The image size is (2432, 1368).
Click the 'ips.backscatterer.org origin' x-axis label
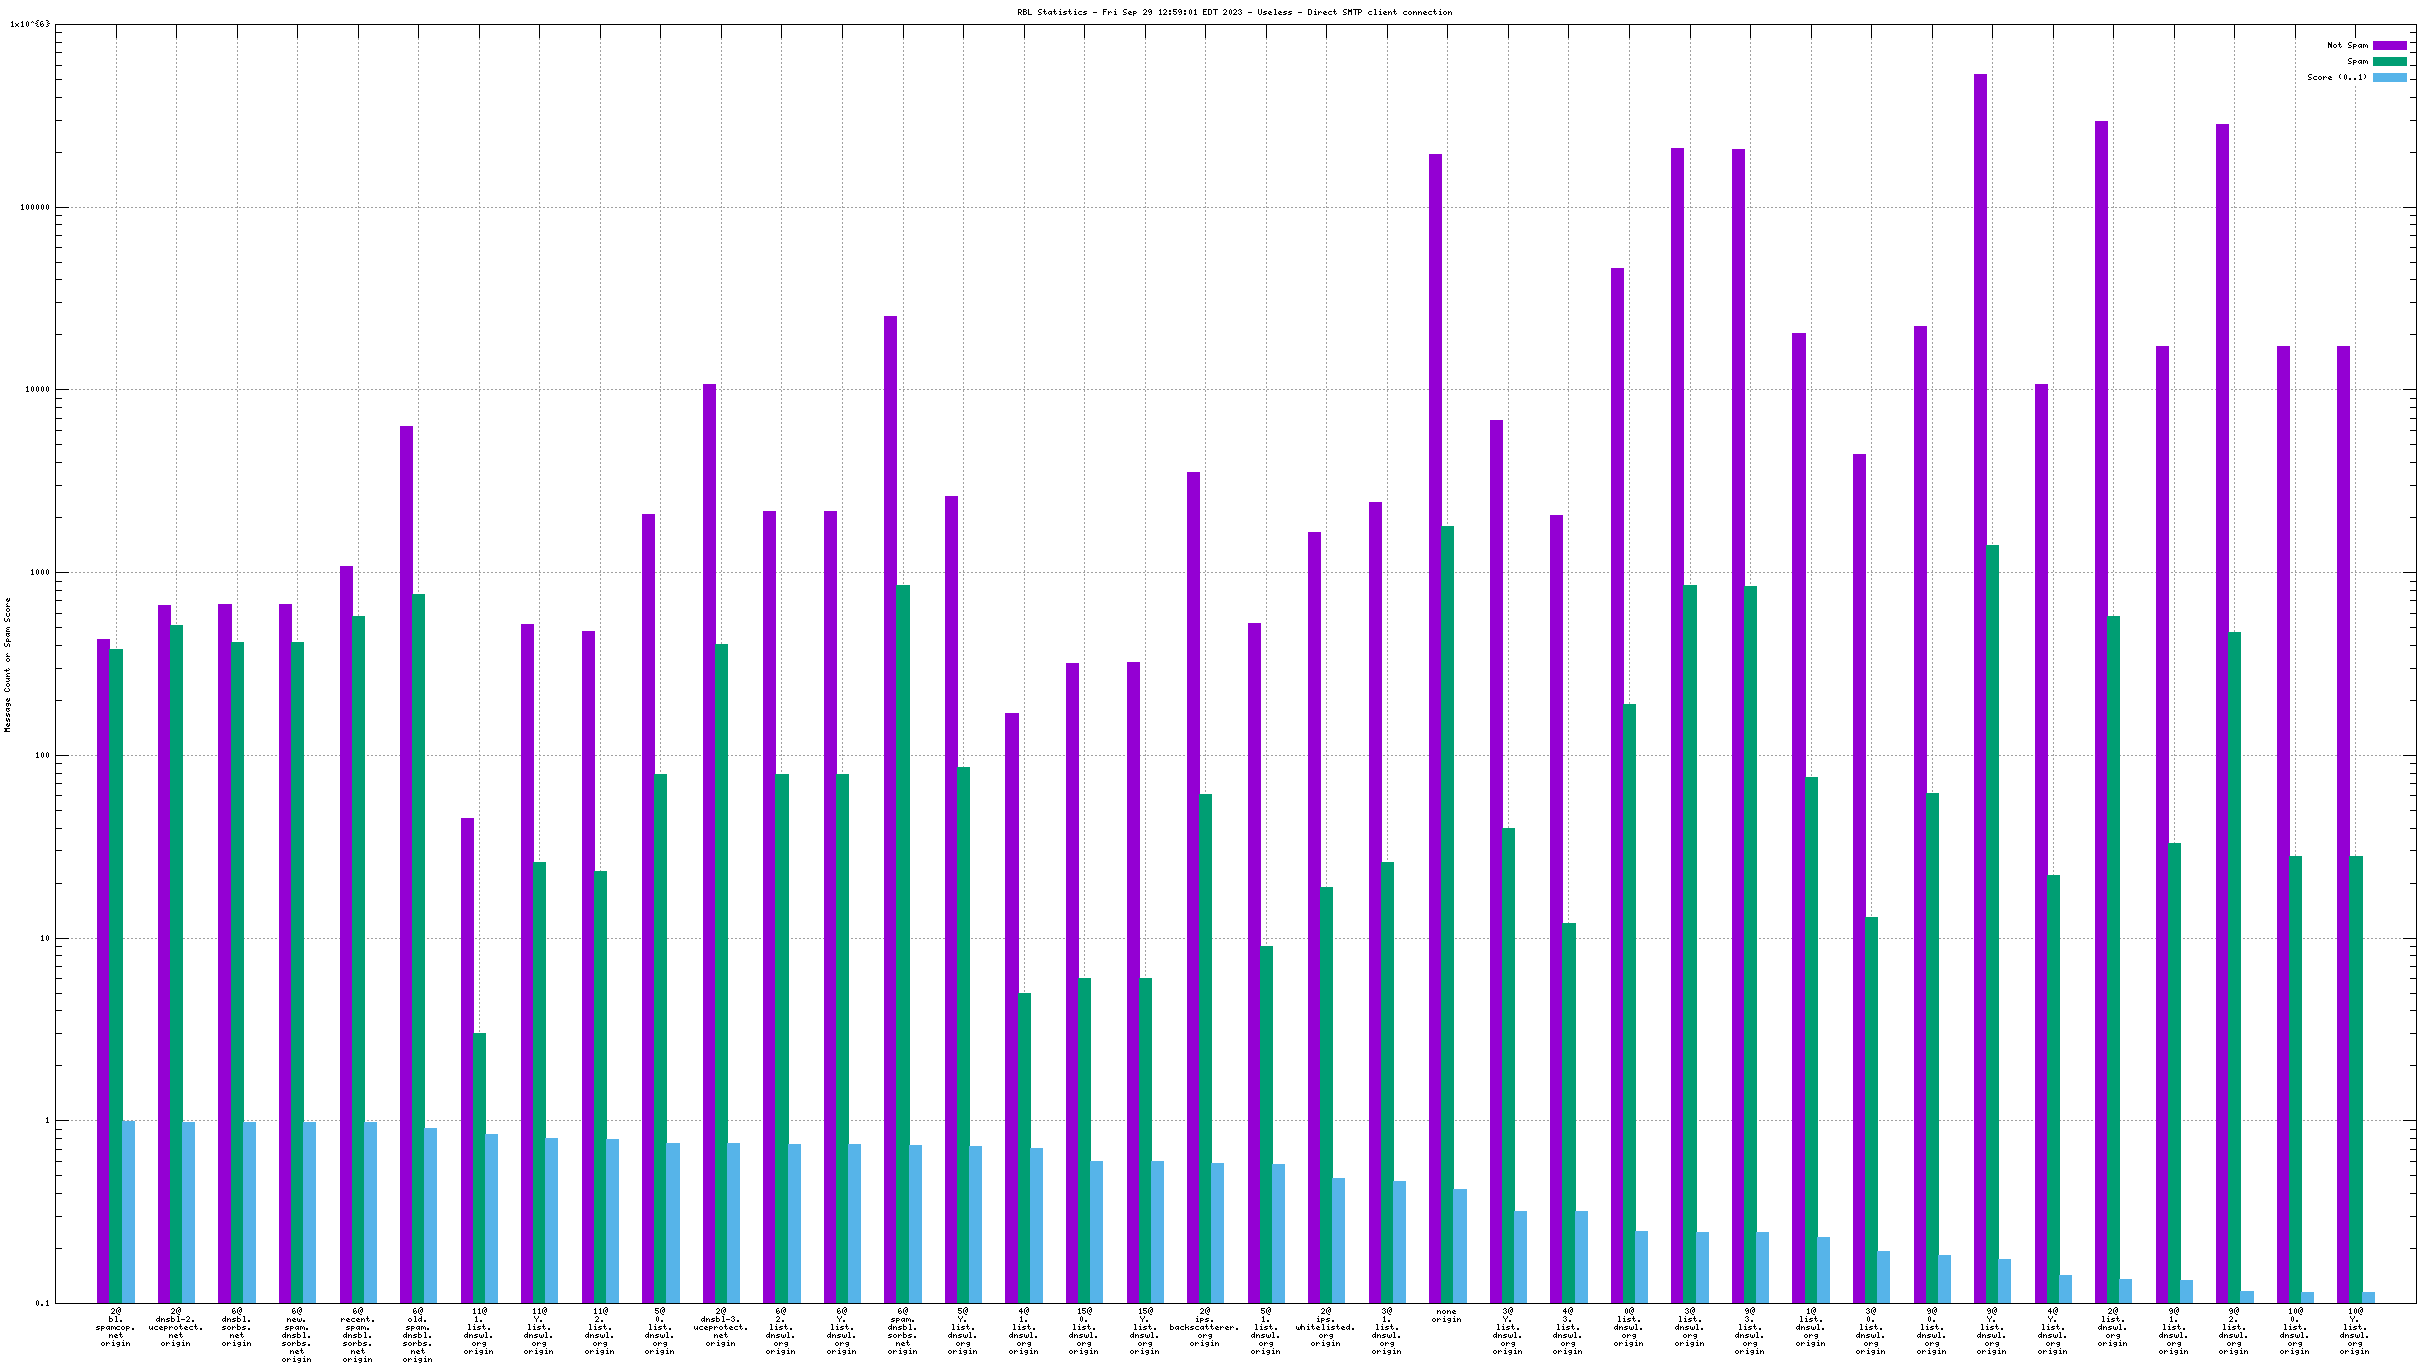click(1204, 1327)
